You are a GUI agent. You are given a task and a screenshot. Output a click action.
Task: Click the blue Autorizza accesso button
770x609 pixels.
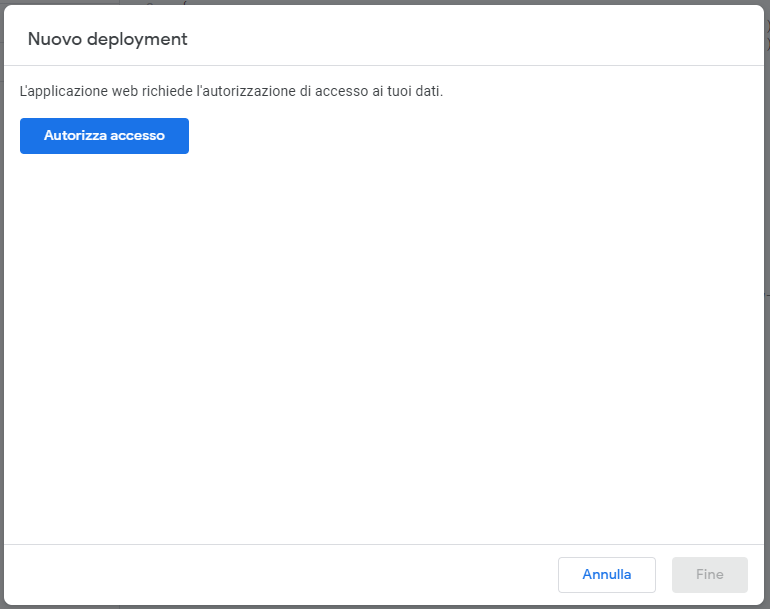click(x=104, y=136)
